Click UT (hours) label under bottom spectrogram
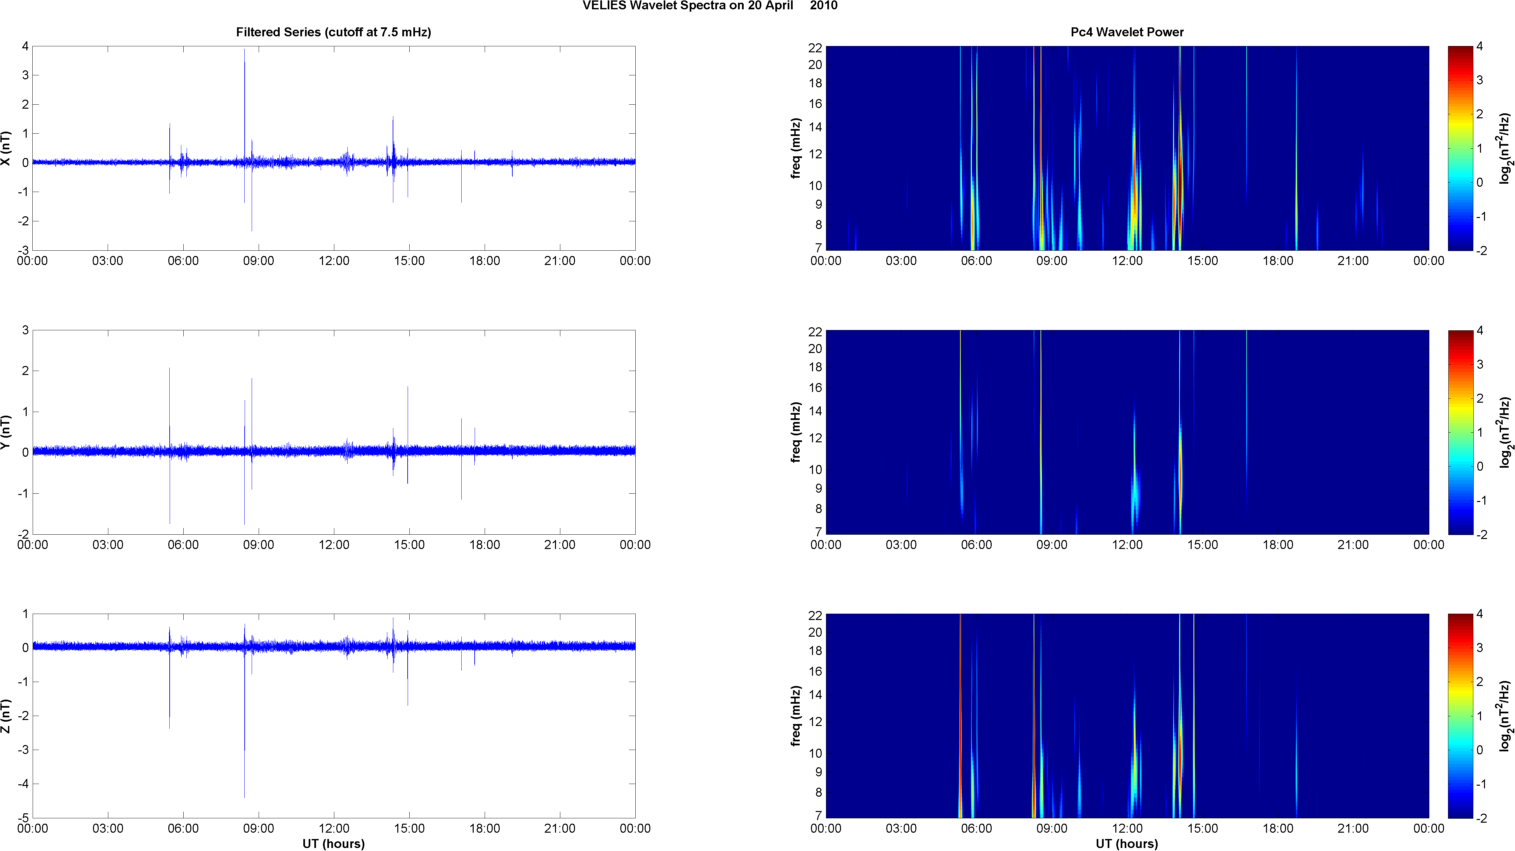Viewport: 1515px width, 851px height. [x=1126, y=844]
